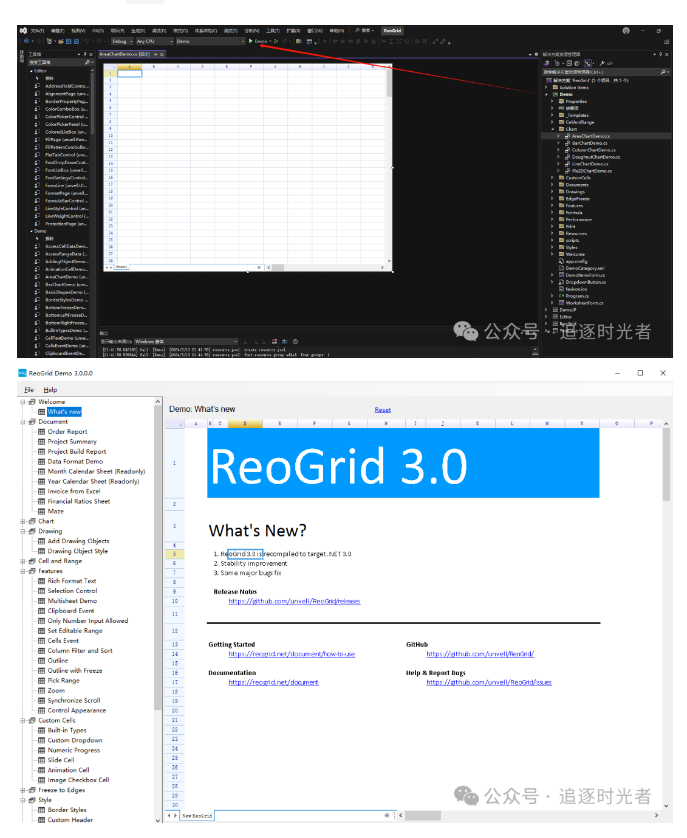This screenshot has height=838, width=687.
Task: Click the Reset link in demo header
Action: 383,410
